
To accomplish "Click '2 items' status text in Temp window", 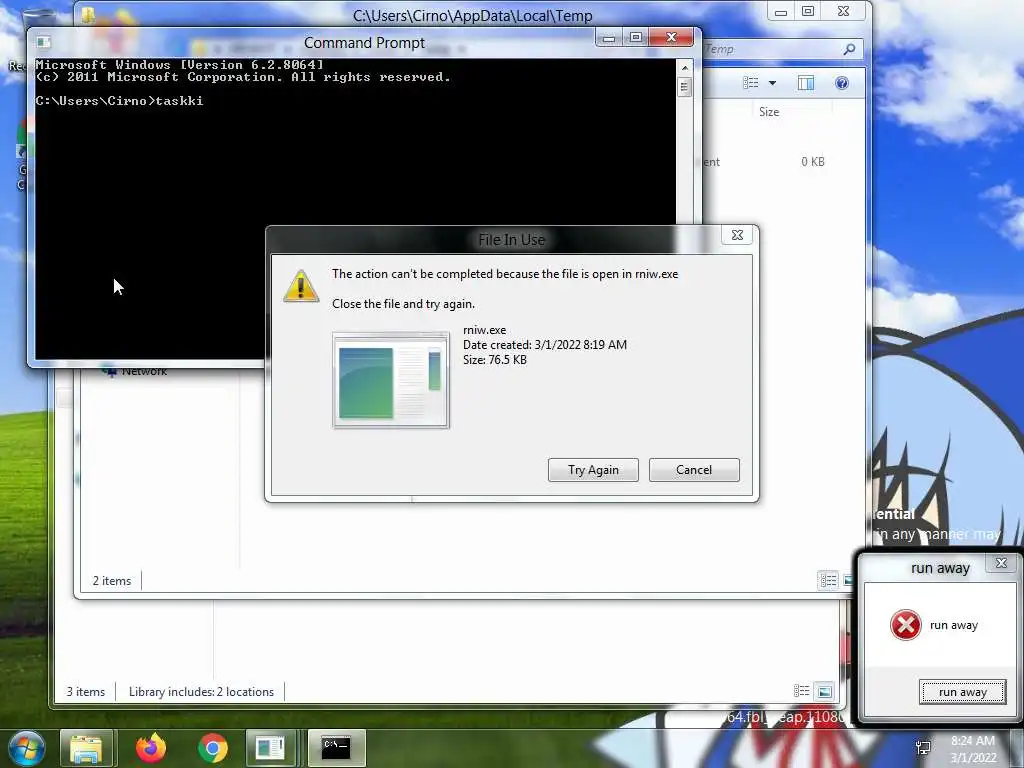I will click(x=112, y=581).
